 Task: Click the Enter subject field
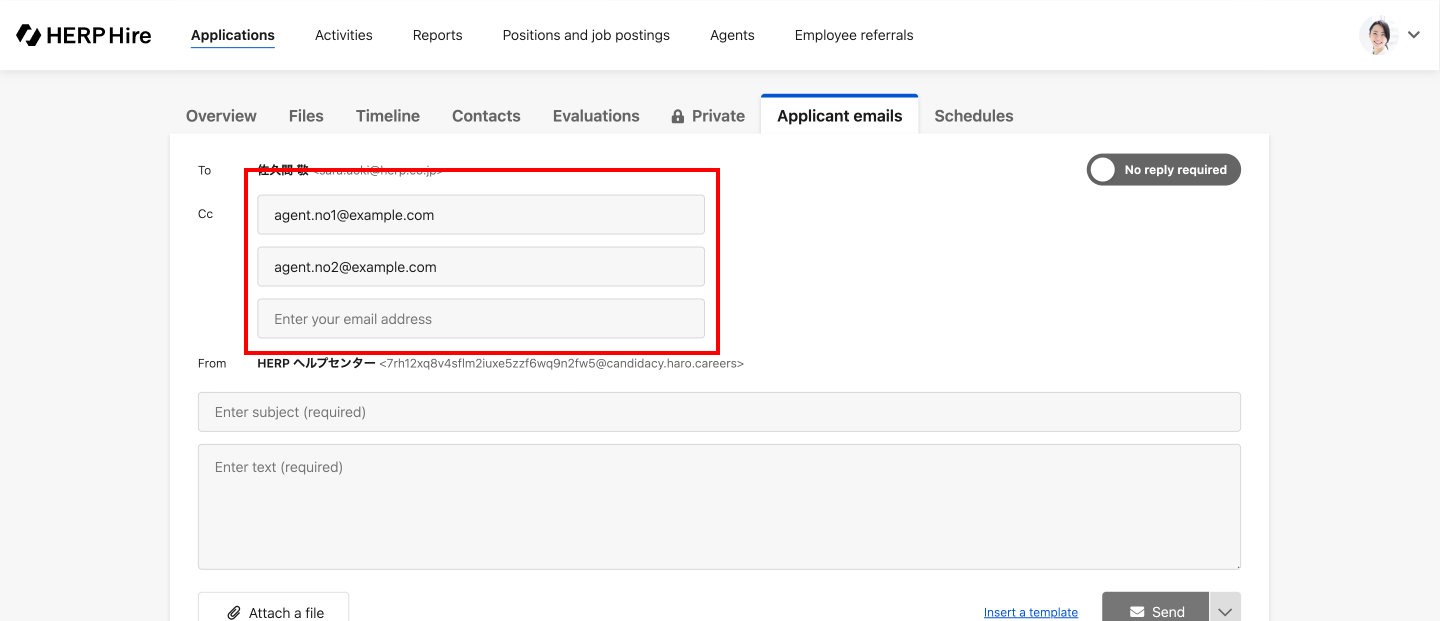[x=719, y=412]
